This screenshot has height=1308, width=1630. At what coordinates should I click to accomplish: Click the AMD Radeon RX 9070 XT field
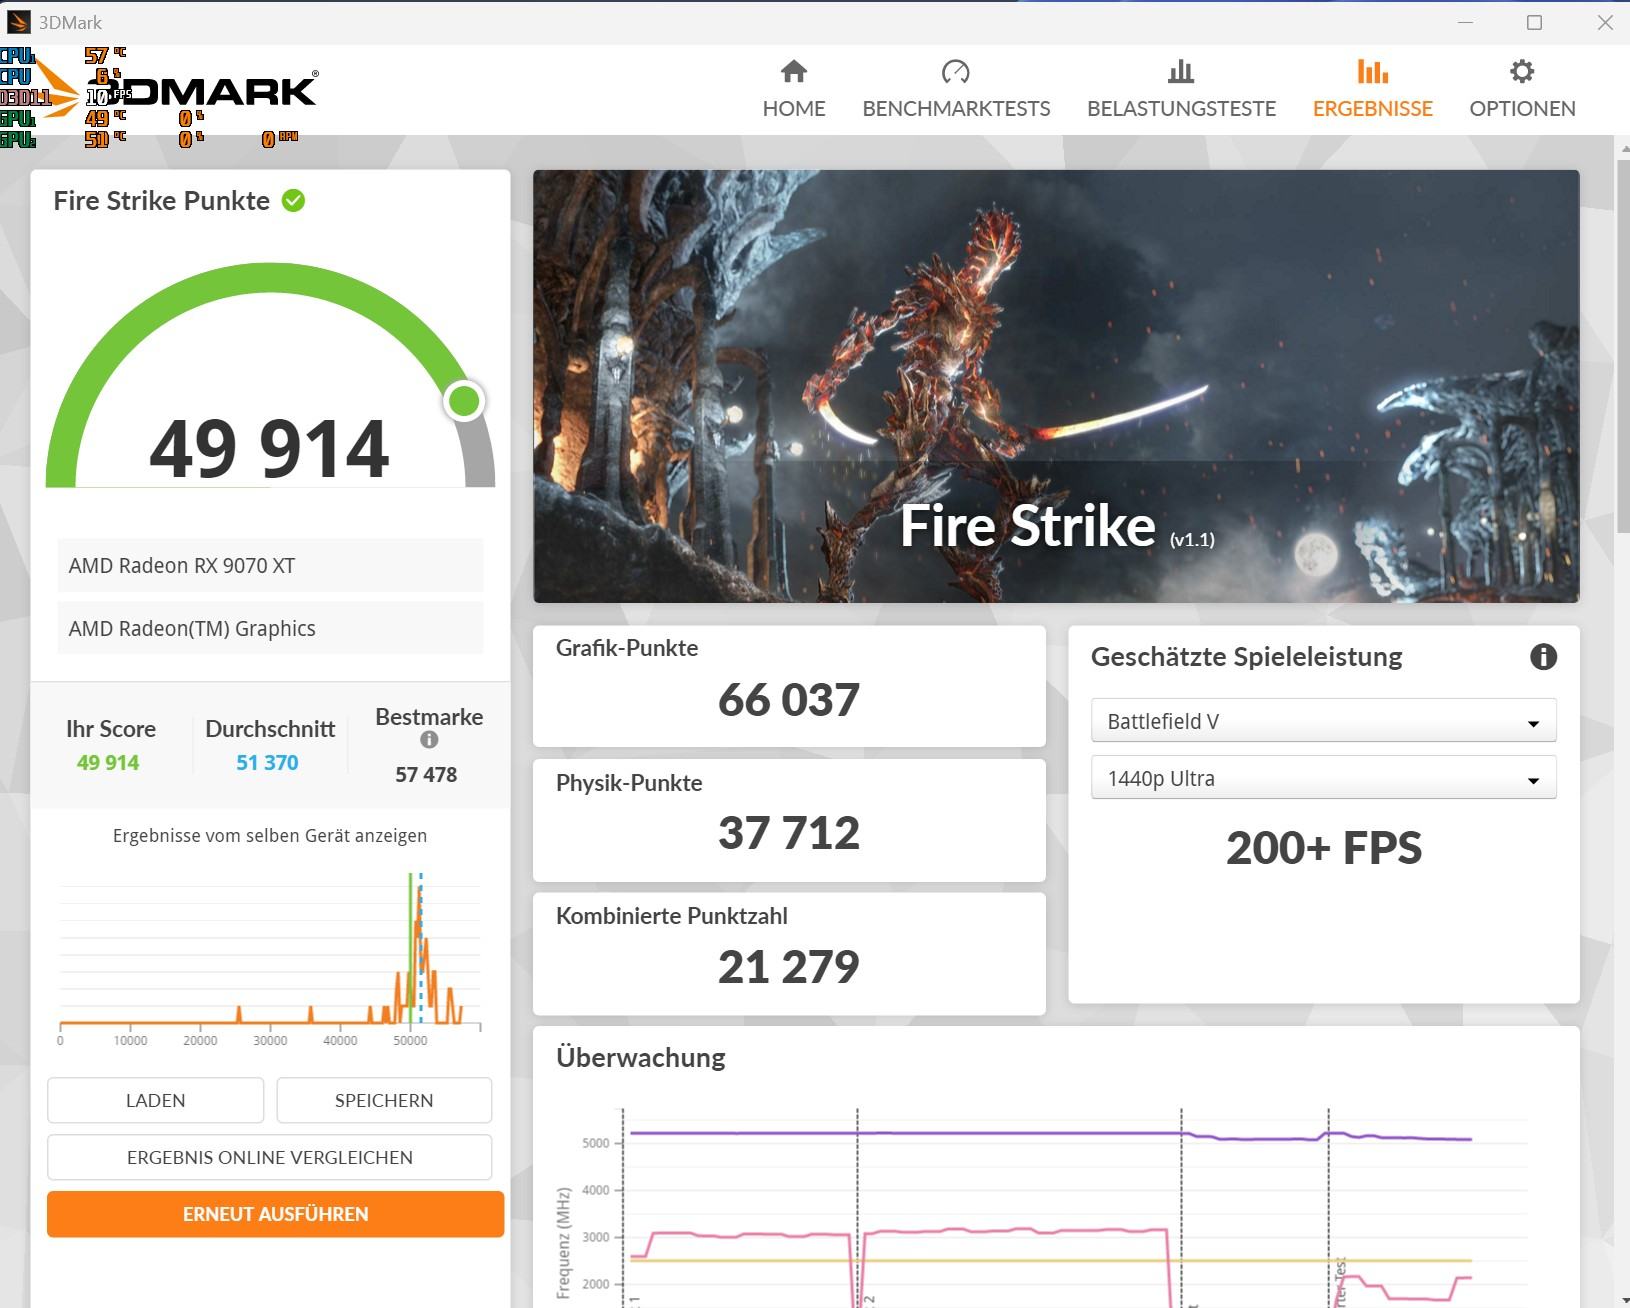pyautogui.click(x=270, y=565)
